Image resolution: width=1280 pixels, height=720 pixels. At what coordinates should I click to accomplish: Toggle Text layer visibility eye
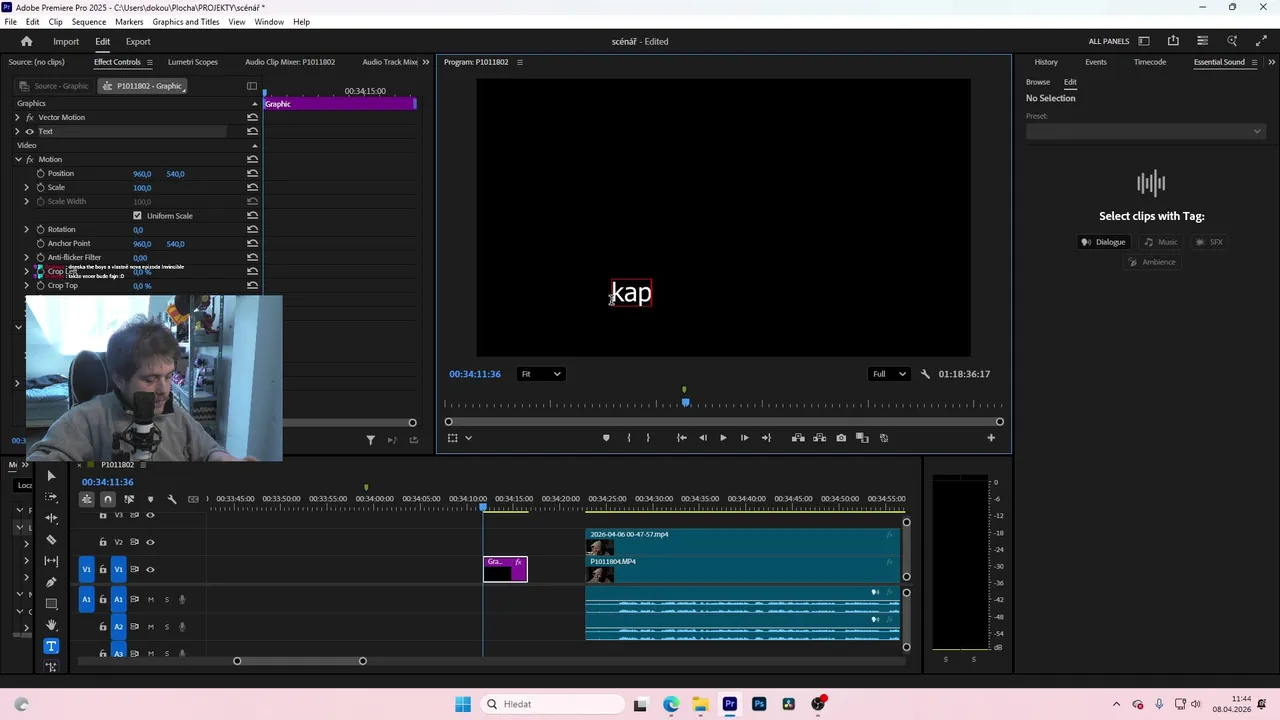pos(29,132)
